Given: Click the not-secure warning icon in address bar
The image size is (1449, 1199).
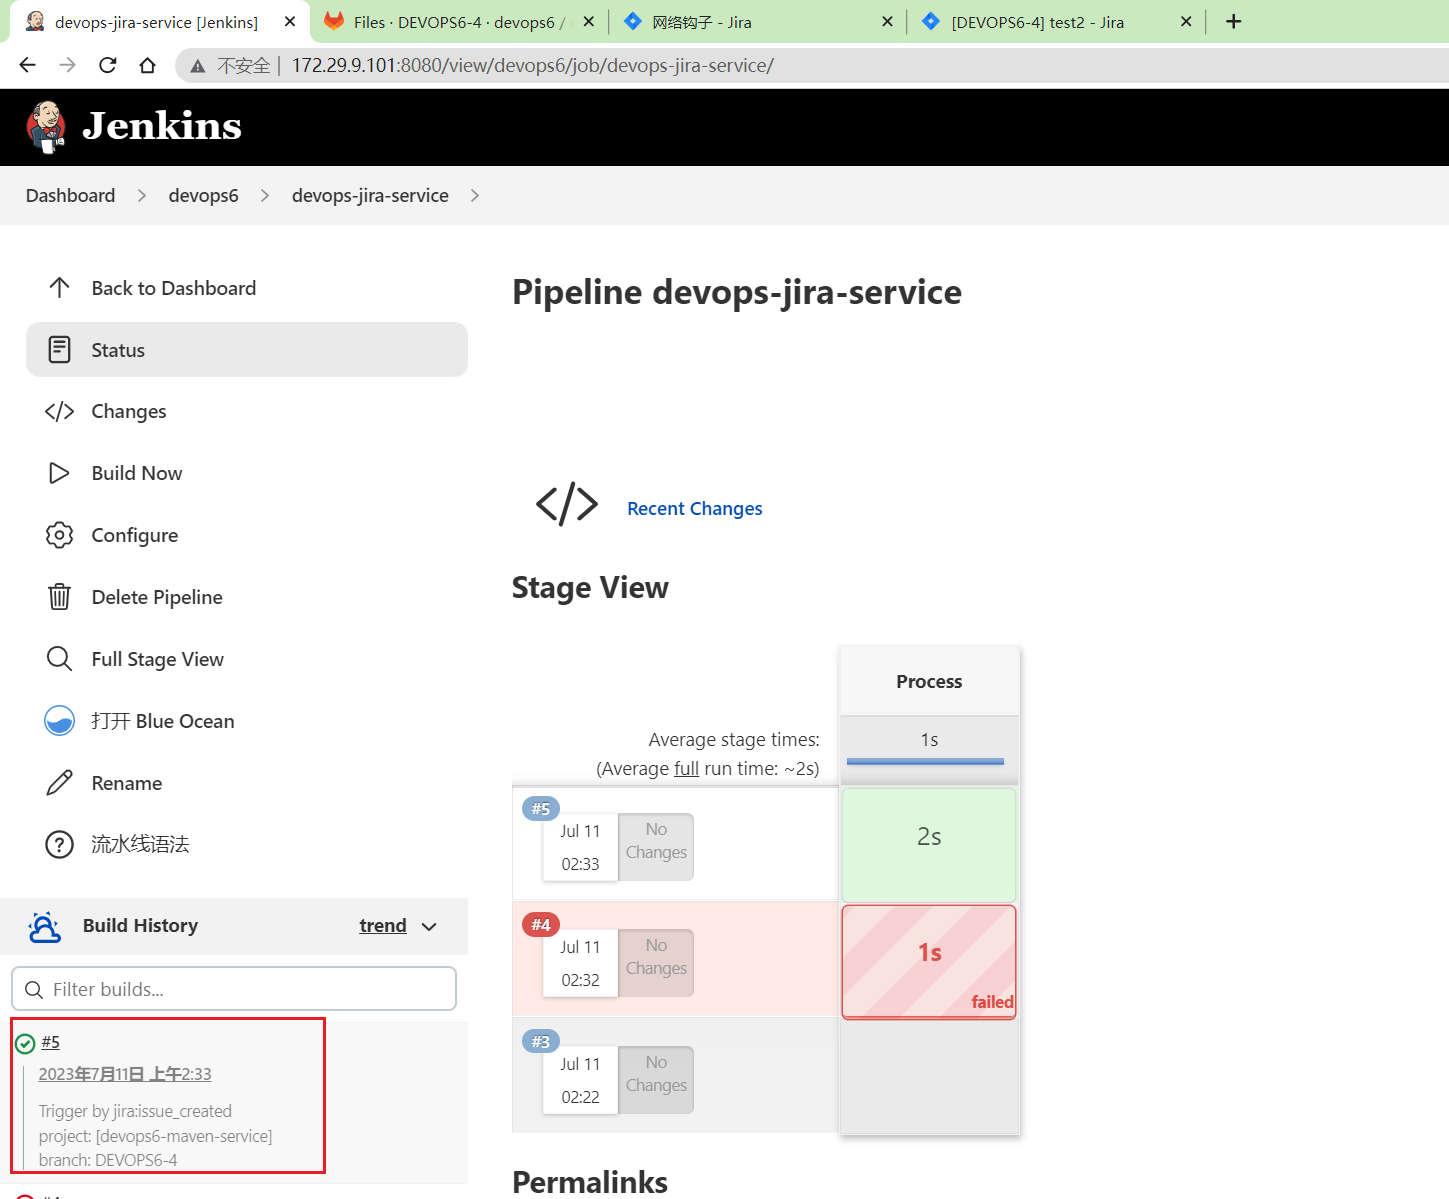Looking at the screenshot, I should point(198,66).
